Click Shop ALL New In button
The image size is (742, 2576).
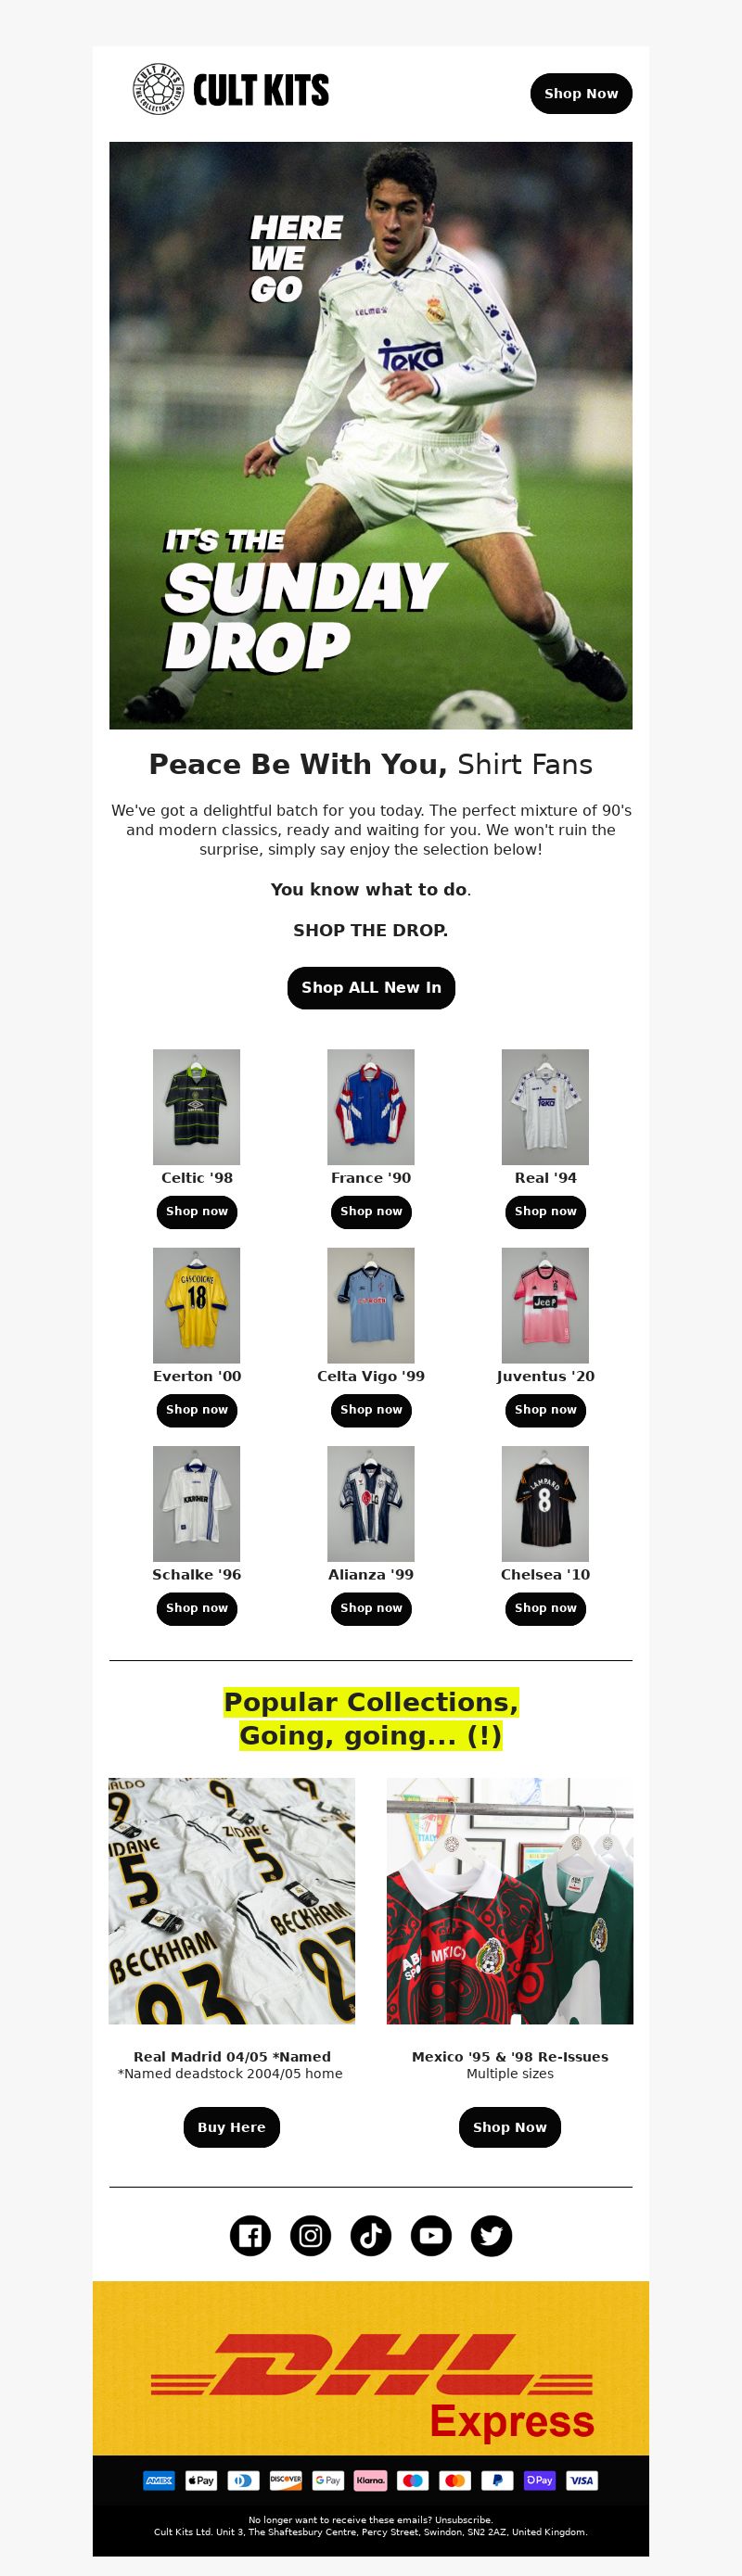[371, 987]
